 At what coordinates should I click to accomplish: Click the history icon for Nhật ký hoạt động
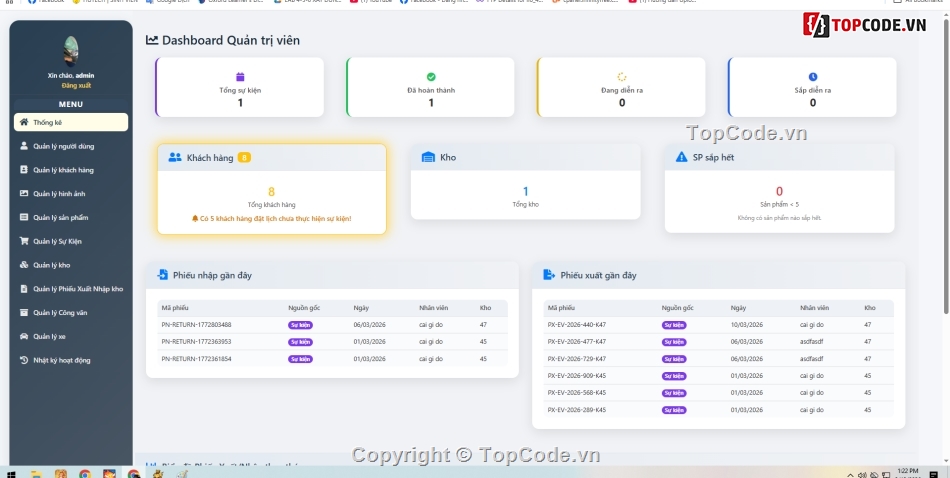[x=24, y=360]
